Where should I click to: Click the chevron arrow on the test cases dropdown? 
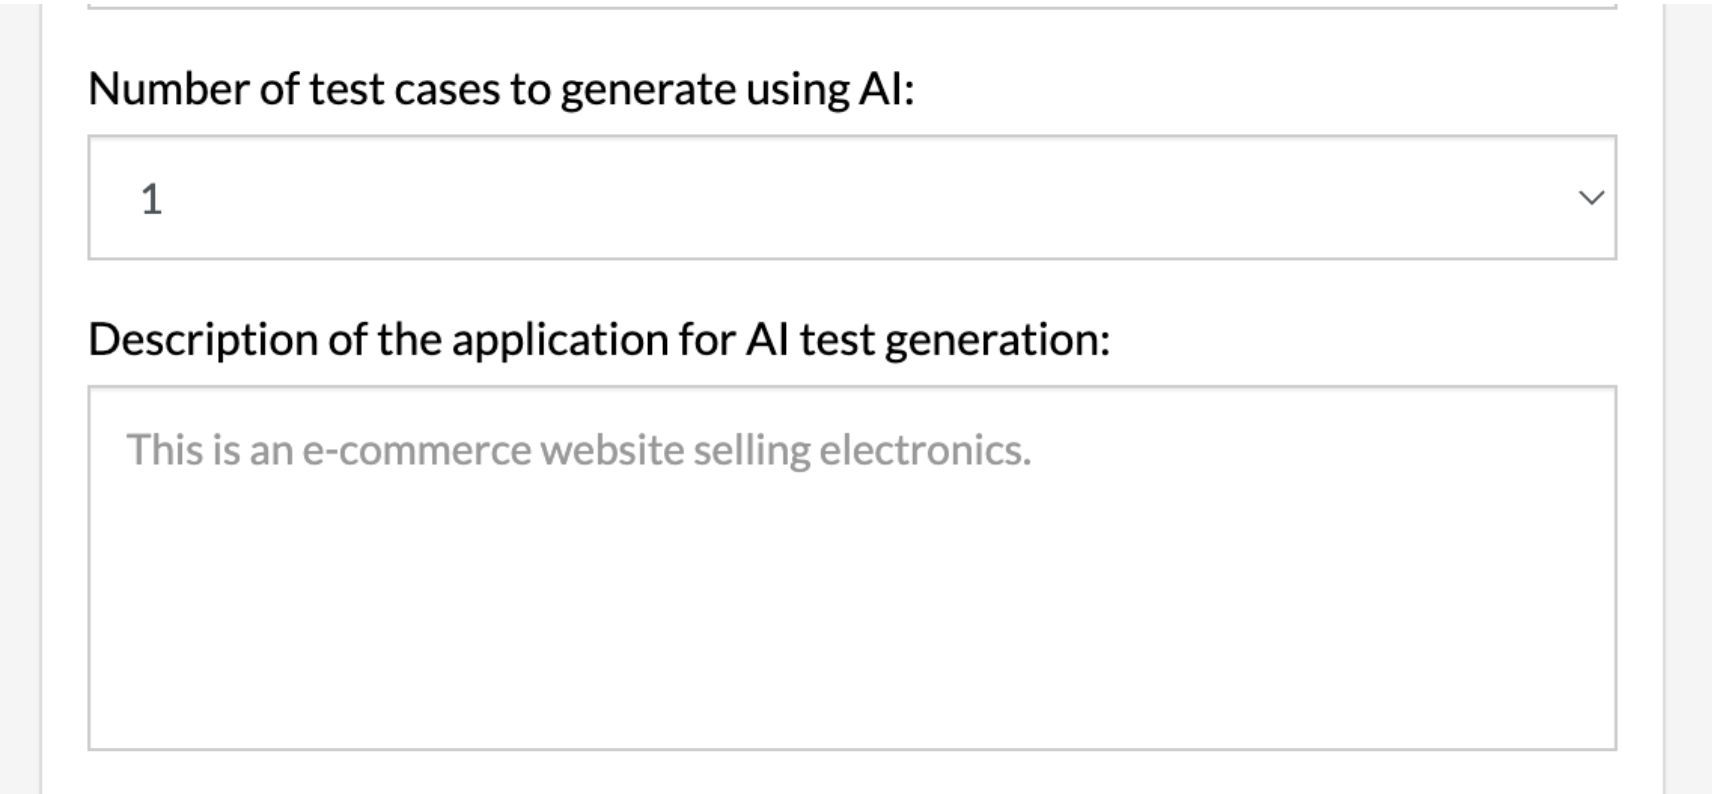click(1590, 198)
